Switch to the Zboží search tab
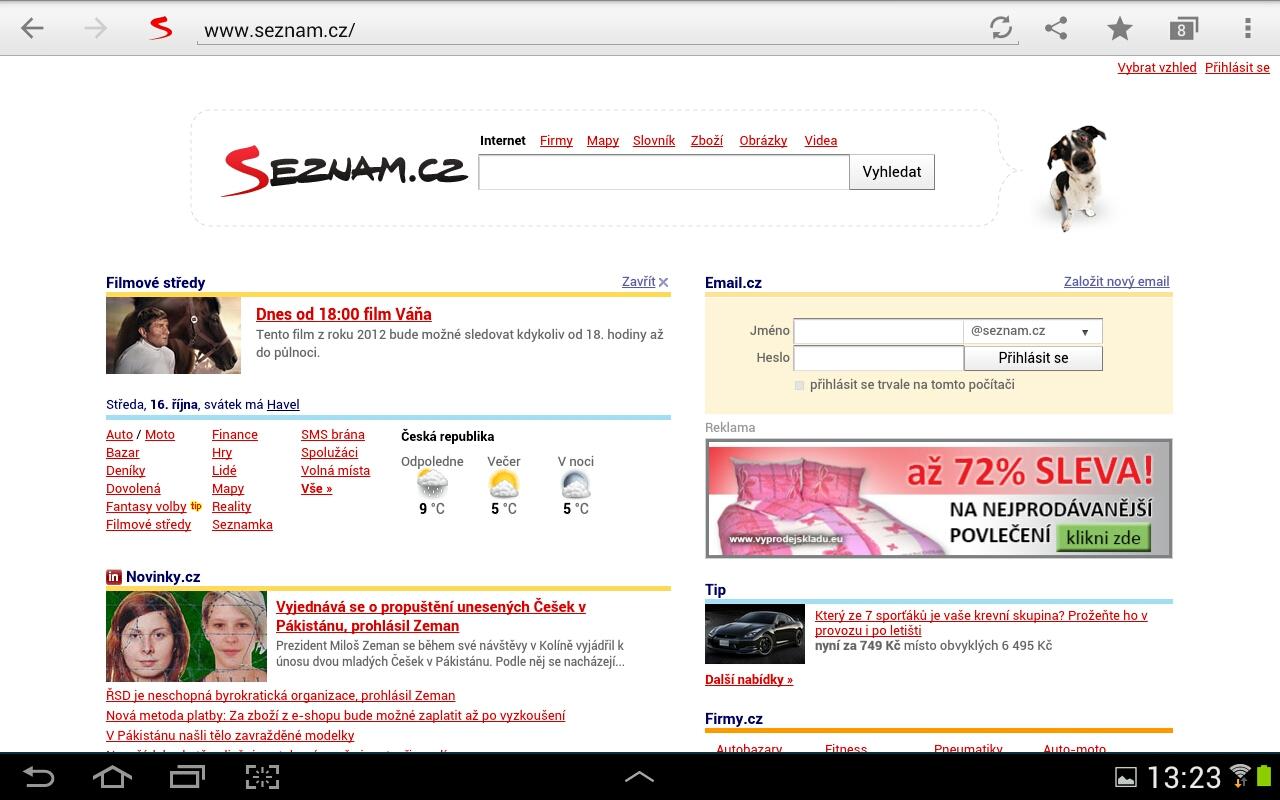Screen dimensions: 1280x800 [x=707, y=141]
